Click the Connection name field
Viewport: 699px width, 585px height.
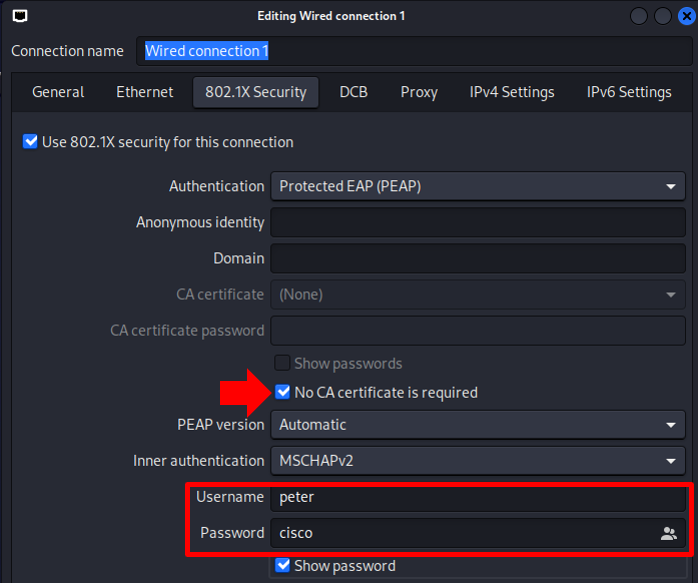tap(414, 51)
